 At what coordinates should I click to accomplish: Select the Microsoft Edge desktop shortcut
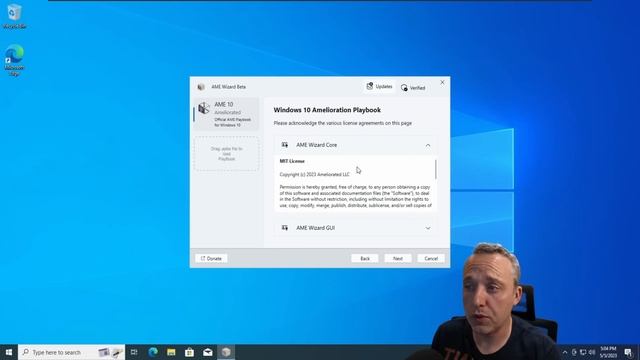tap(14, 60)
